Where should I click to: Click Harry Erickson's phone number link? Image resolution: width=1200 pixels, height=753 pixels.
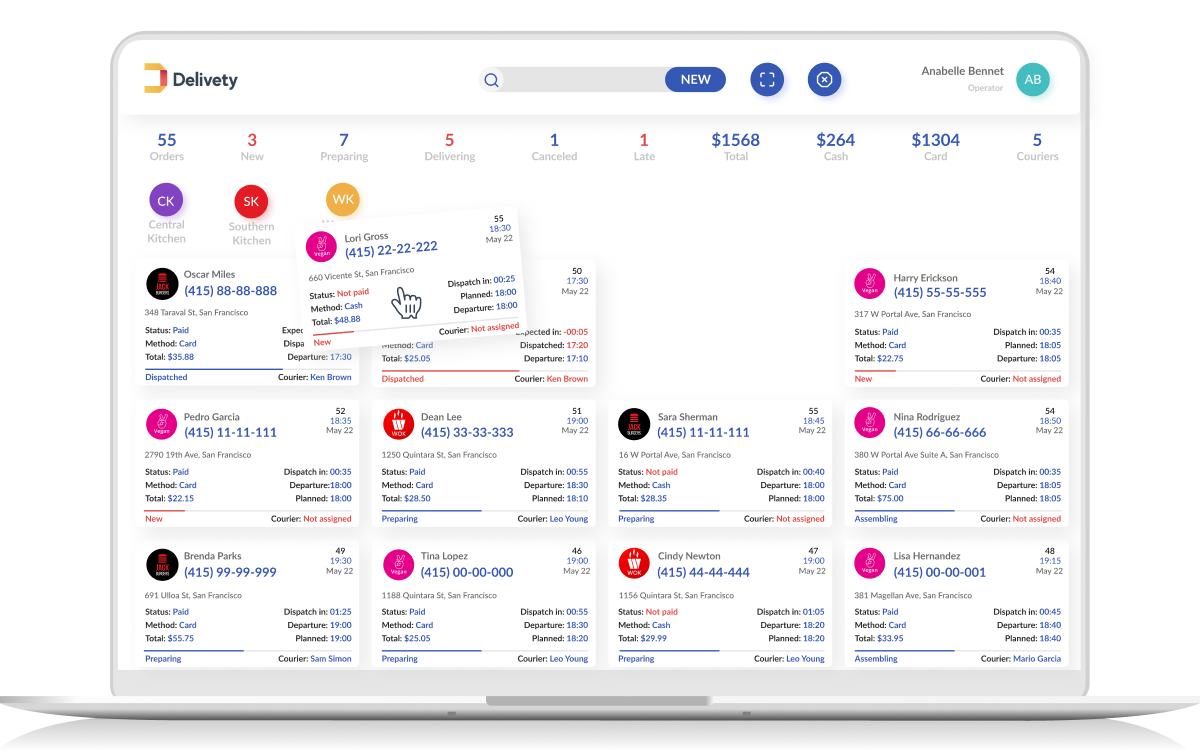940,293
